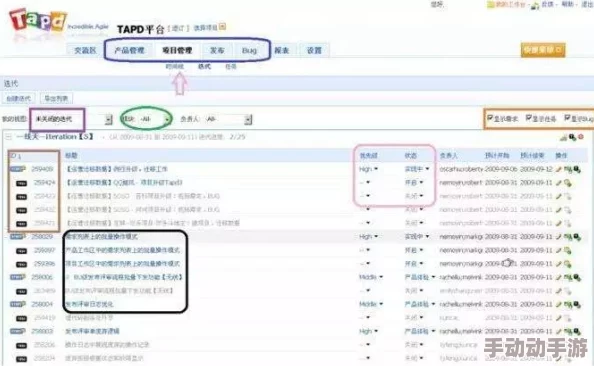Toggle the 显示任务 checkbox
Image resolution: width=594 pixels, height=366 pixels.
click(529, 118)
